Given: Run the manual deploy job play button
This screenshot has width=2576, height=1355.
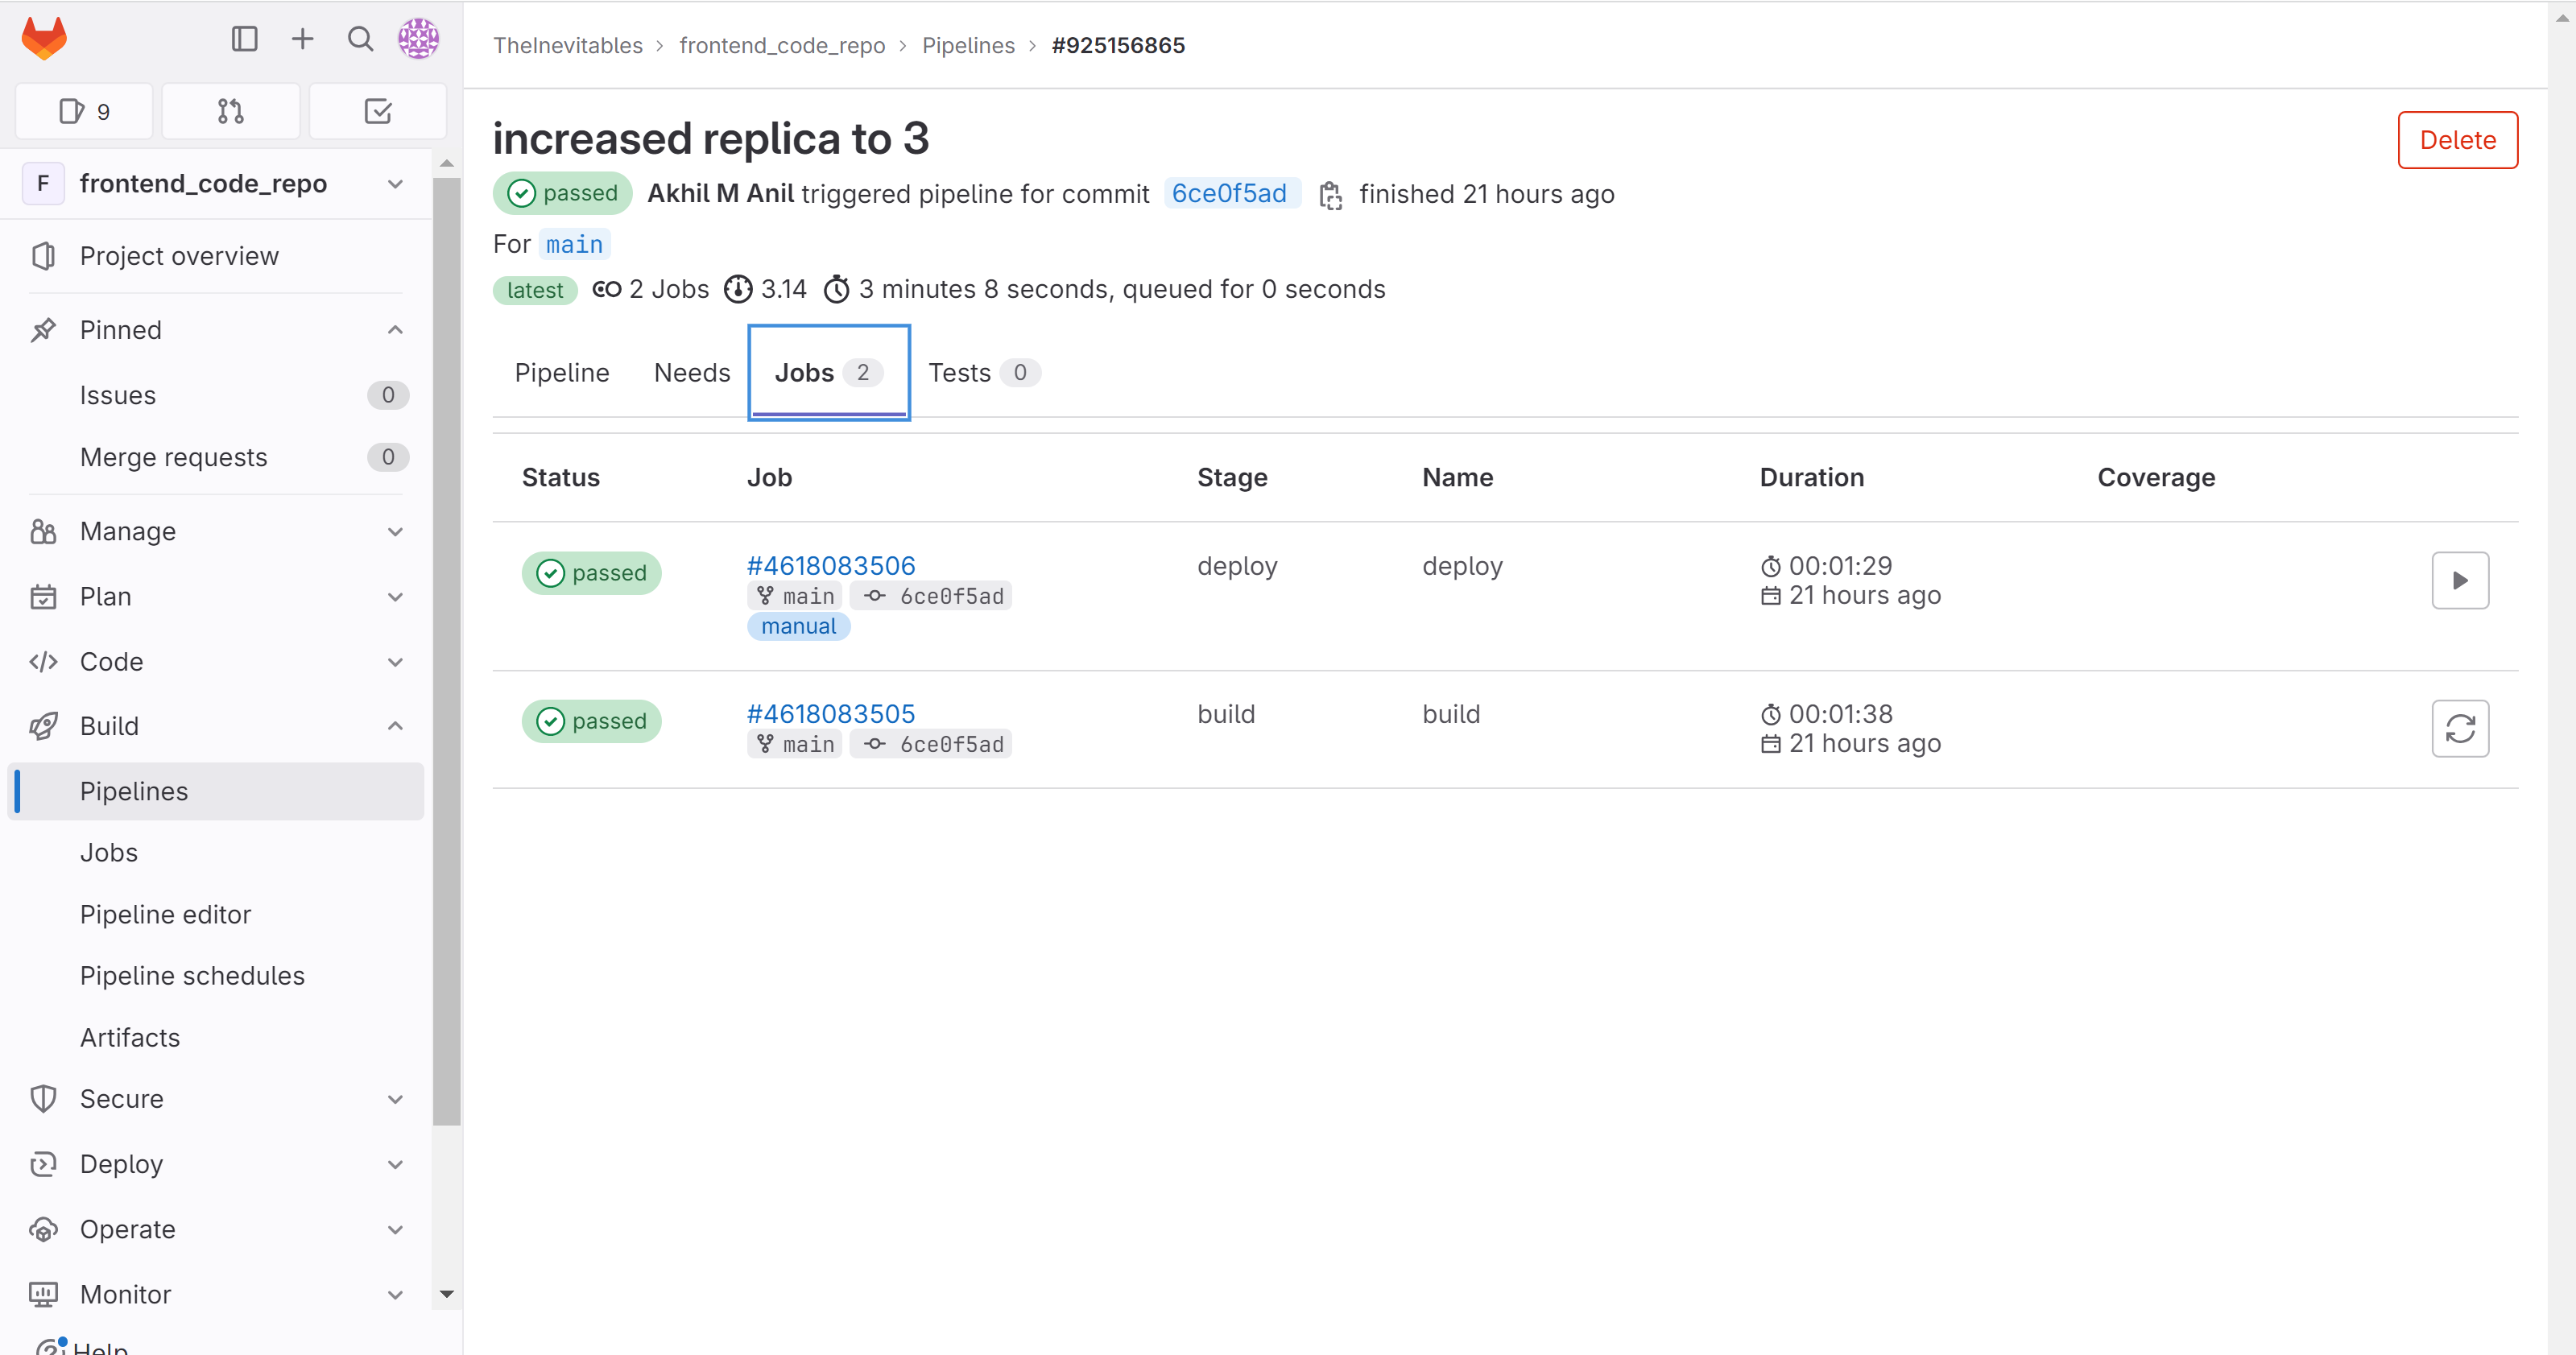Looking at the screenshot, I should pyautogui.click(x=2459, y=580).
